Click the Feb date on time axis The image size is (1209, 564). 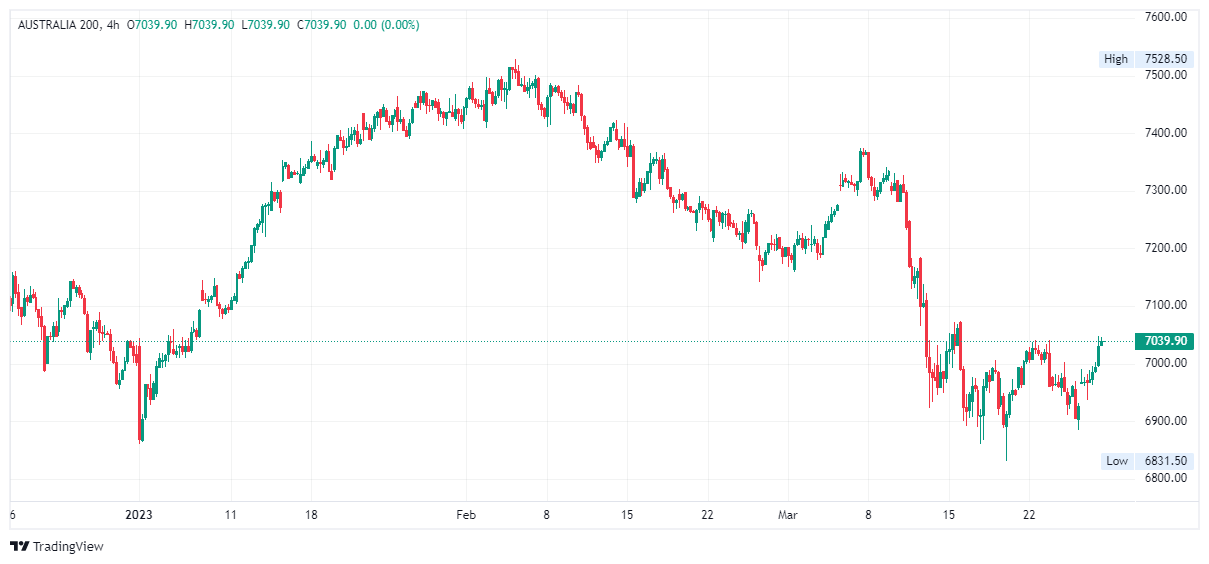point(465,515)
